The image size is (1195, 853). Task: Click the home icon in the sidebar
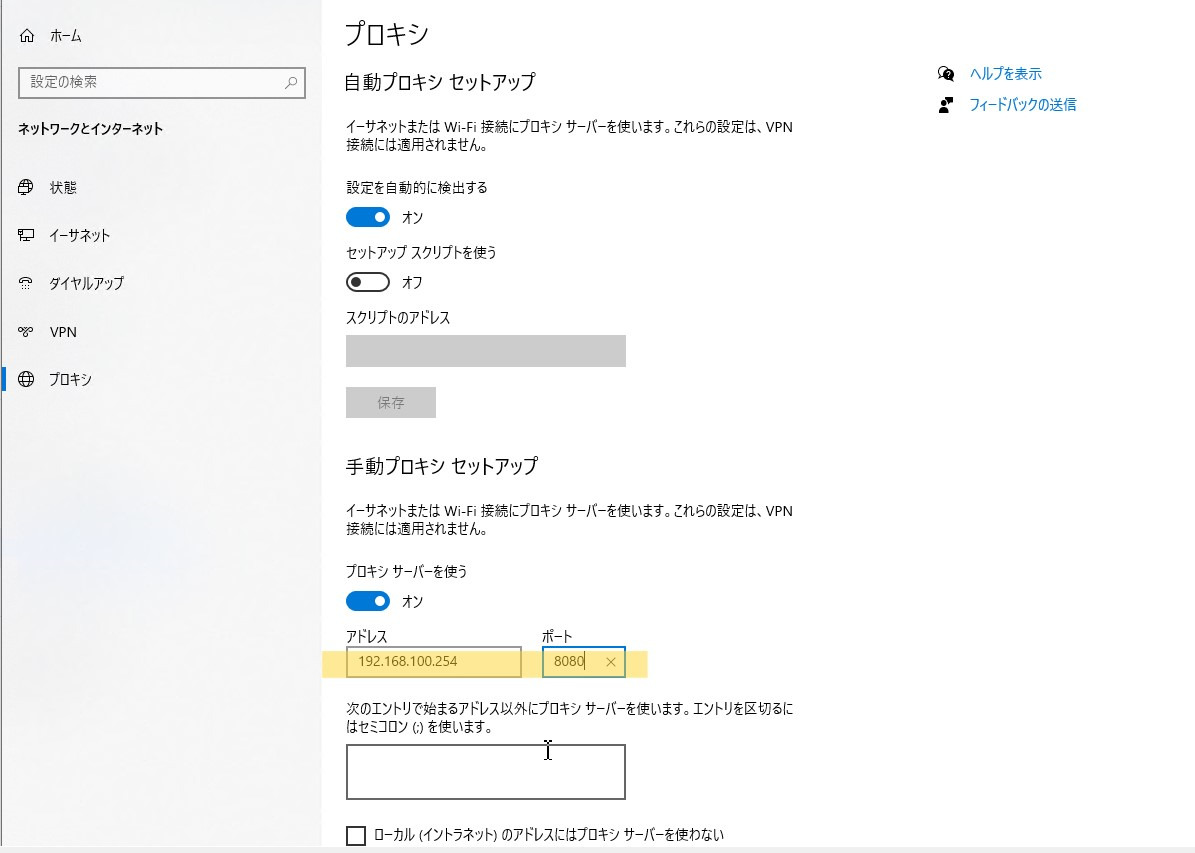click(x=27, y=36)
